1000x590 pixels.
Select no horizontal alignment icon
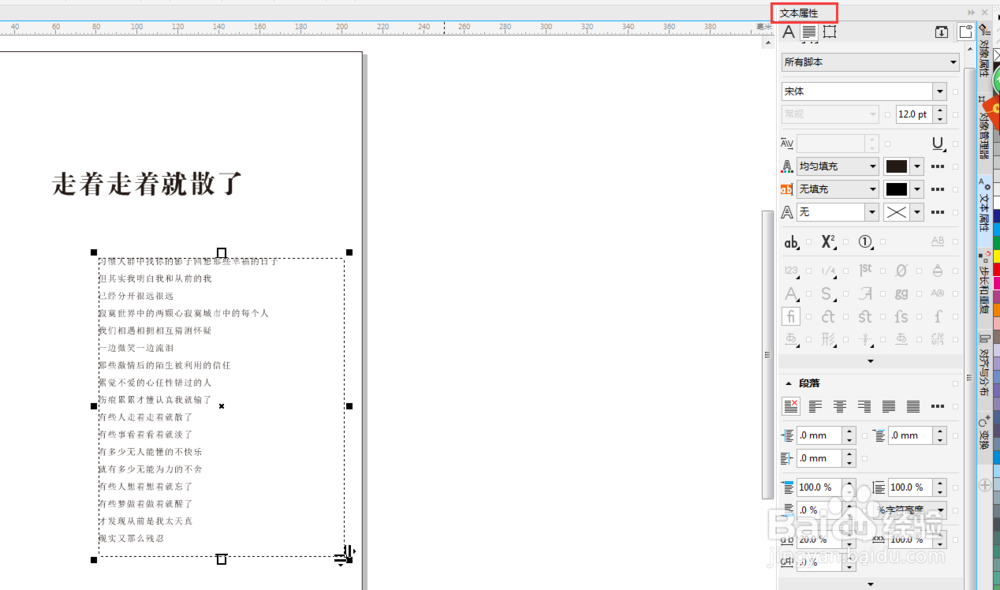791,406
